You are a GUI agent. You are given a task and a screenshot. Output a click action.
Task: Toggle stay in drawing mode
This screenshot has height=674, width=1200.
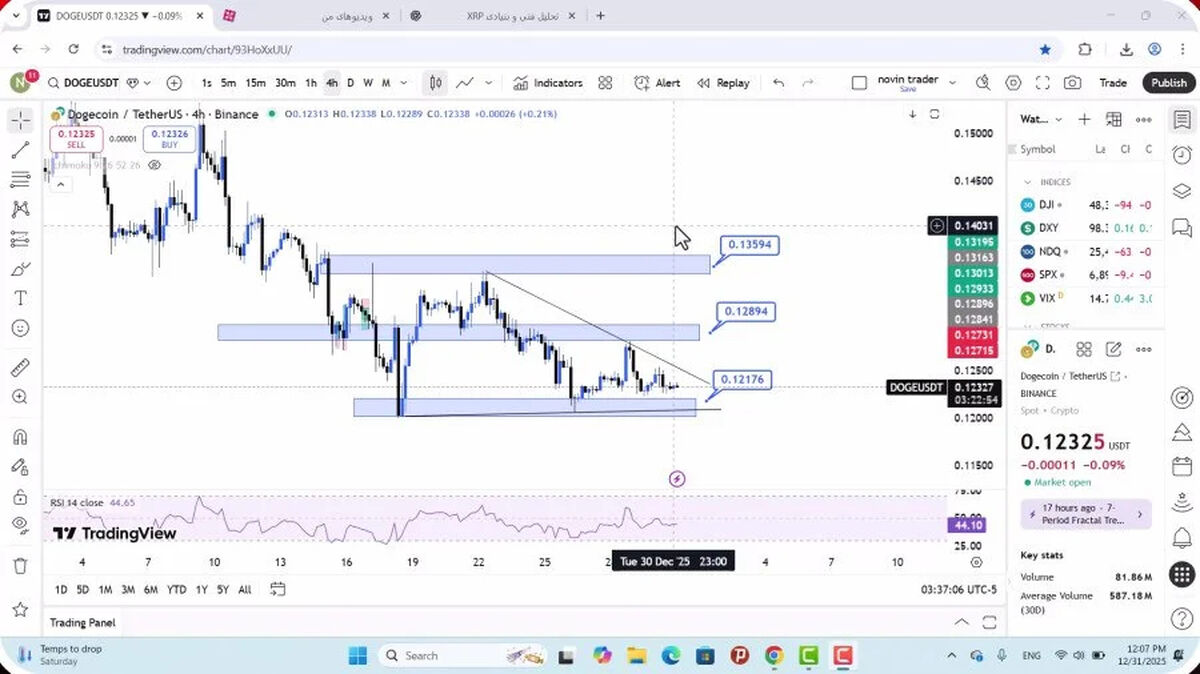[x=20, y=467]
